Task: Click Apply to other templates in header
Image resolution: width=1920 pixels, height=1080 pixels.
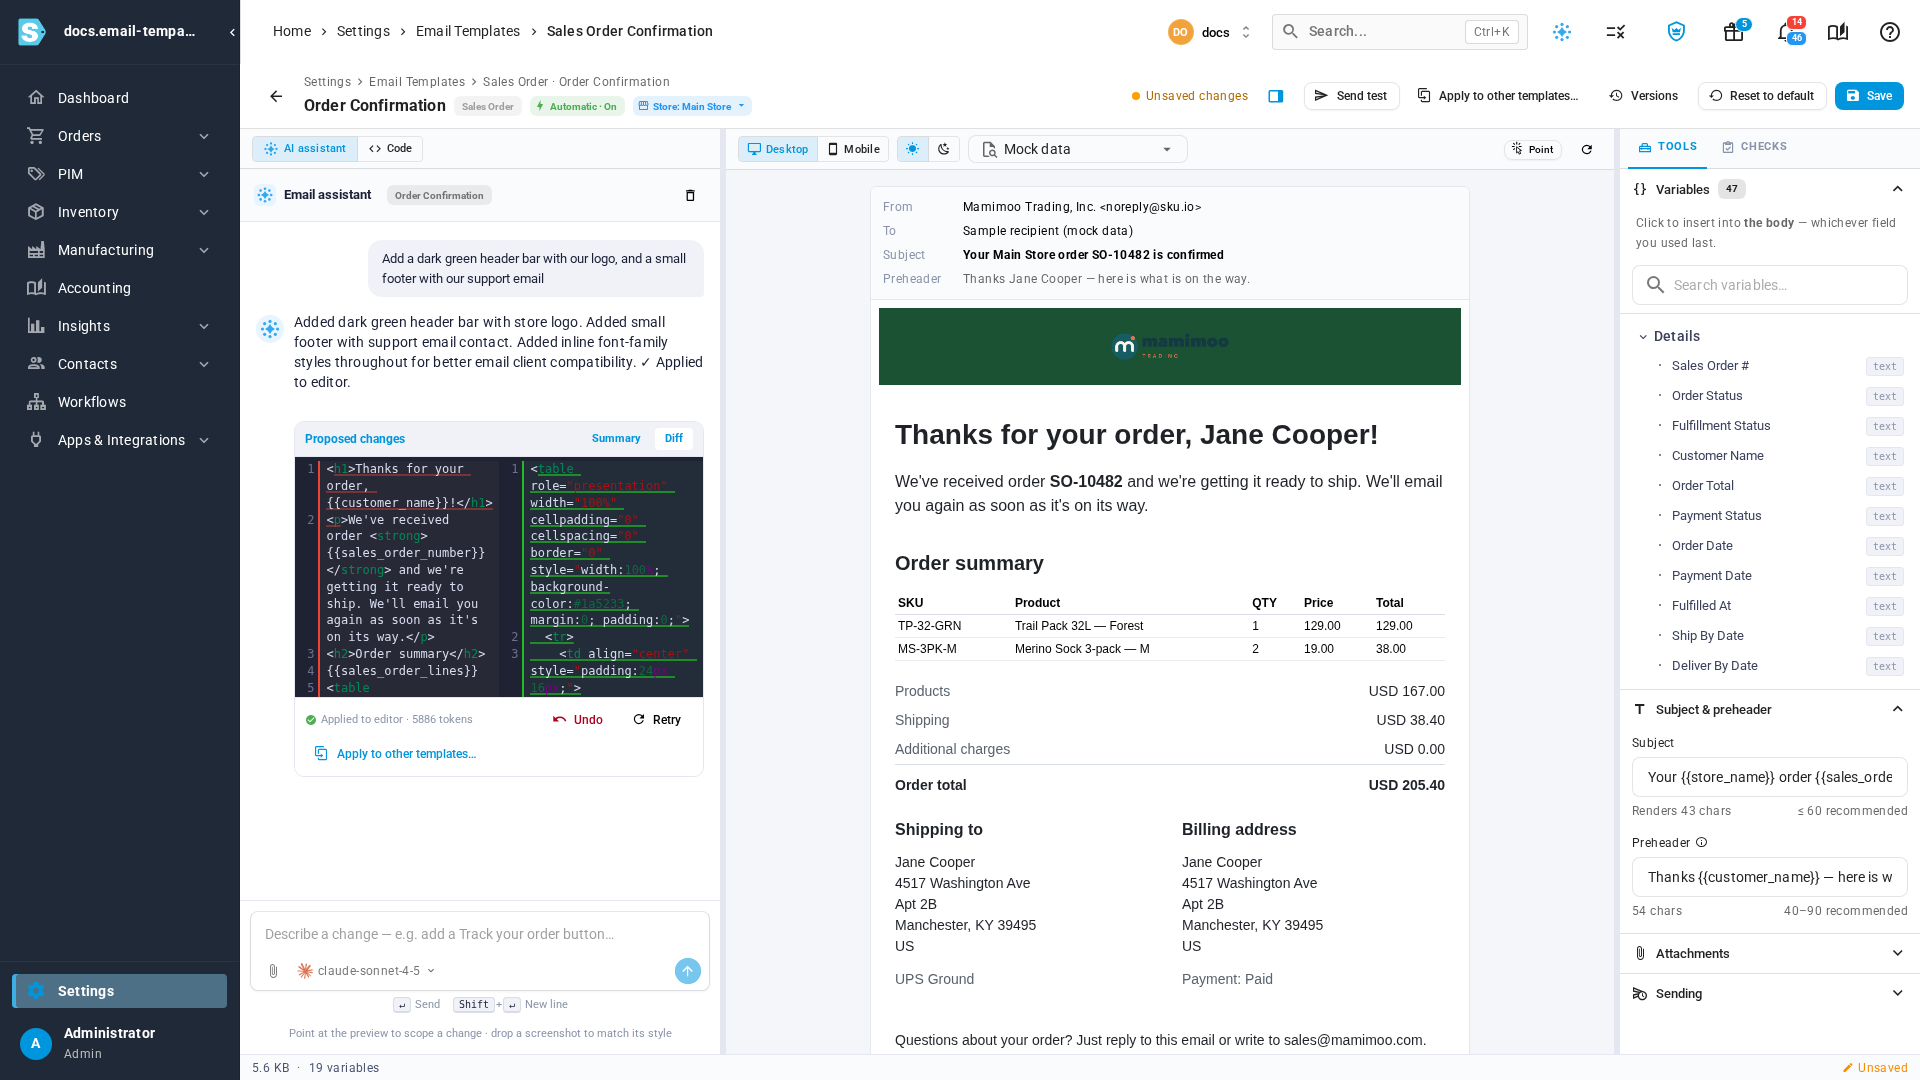Action: (x=1497, y=96)
